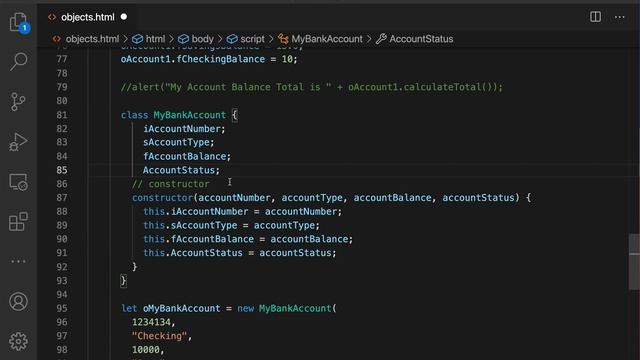640x360 pixels.
Task: Click 'this.fAccountBalance' on line 90
Action: point(198,239)
